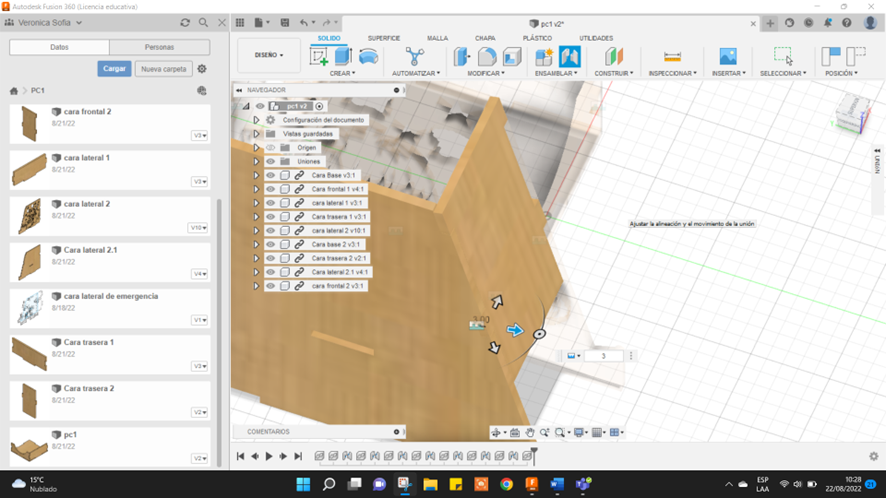This screenshot has width=886, height=498.
Task: Open data panel settings gear
Action: point(202,68)
